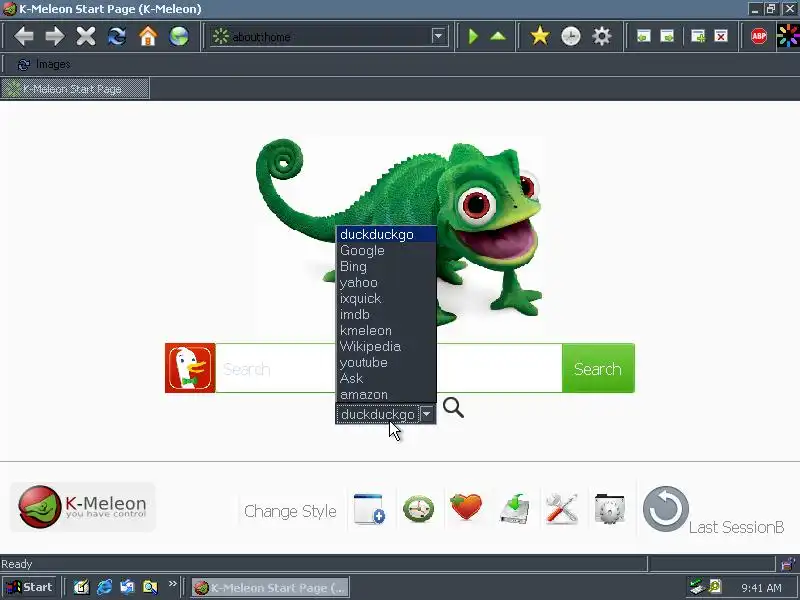Choose ixquick from the engine list
This screenshot has width=800, height=600.
[x=386, y=298]
